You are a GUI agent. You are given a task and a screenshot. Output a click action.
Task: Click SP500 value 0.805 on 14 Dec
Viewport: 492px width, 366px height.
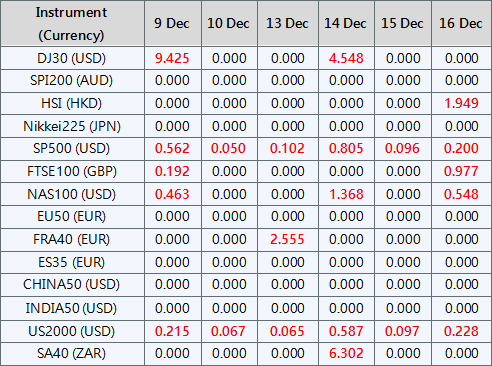coord(346,148)
